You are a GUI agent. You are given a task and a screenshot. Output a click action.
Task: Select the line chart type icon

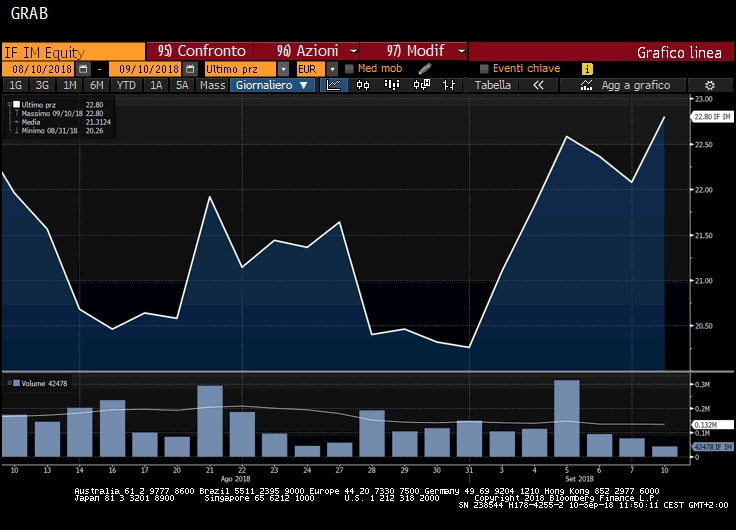click(x=336, y=86)
